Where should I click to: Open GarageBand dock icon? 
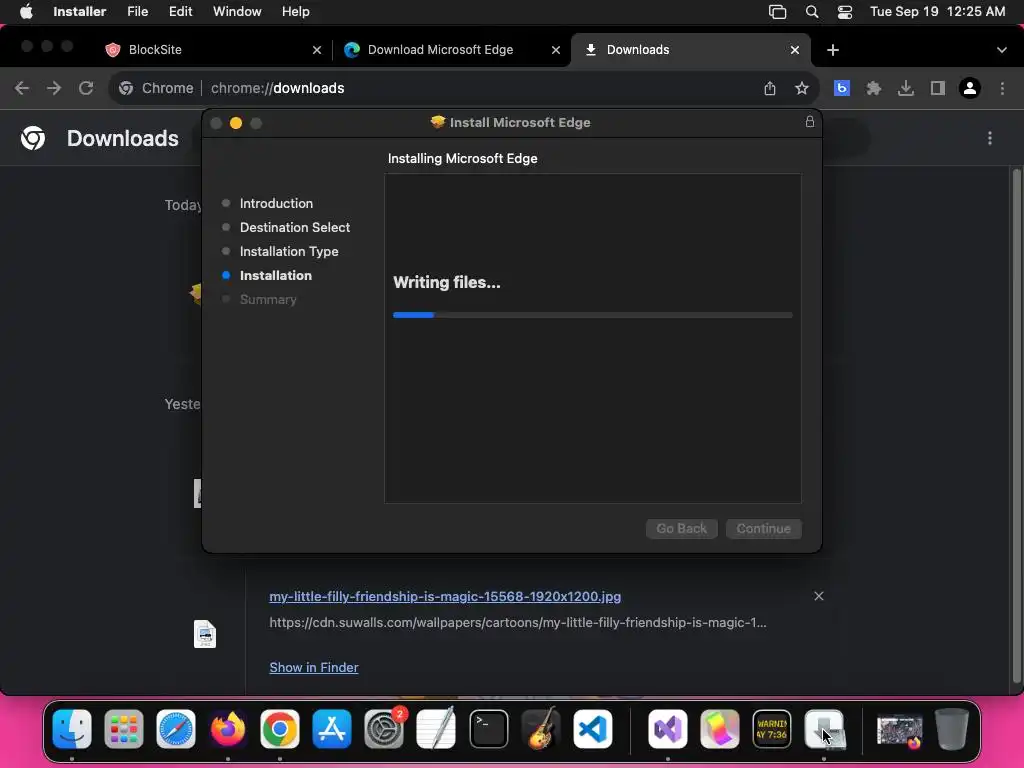(x=541, y=728)
